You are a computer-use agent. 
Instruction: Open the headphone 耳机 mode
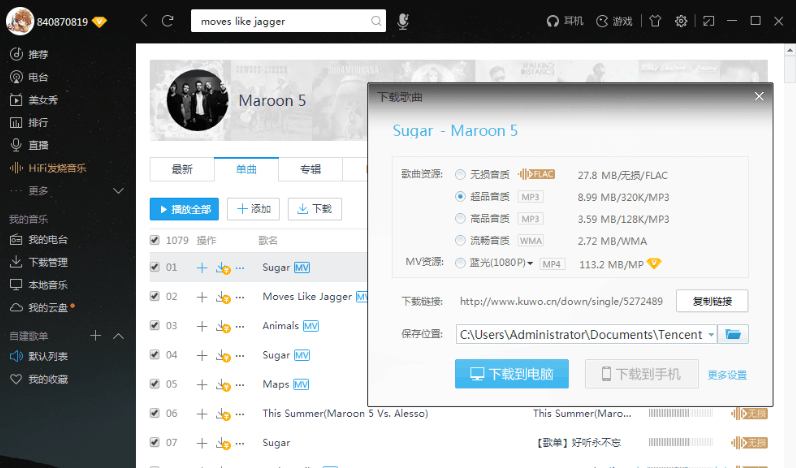tap(565, 21)
